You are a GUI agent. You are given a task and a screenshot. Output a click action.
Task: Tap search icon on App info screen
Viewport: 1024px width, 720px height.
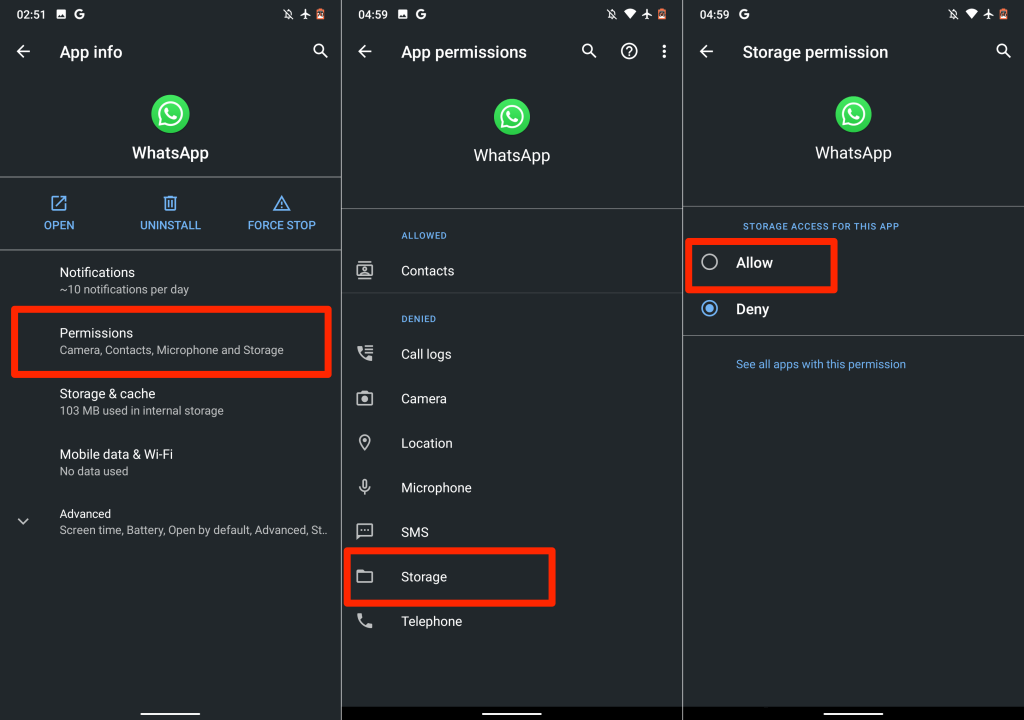pos(320,51)
